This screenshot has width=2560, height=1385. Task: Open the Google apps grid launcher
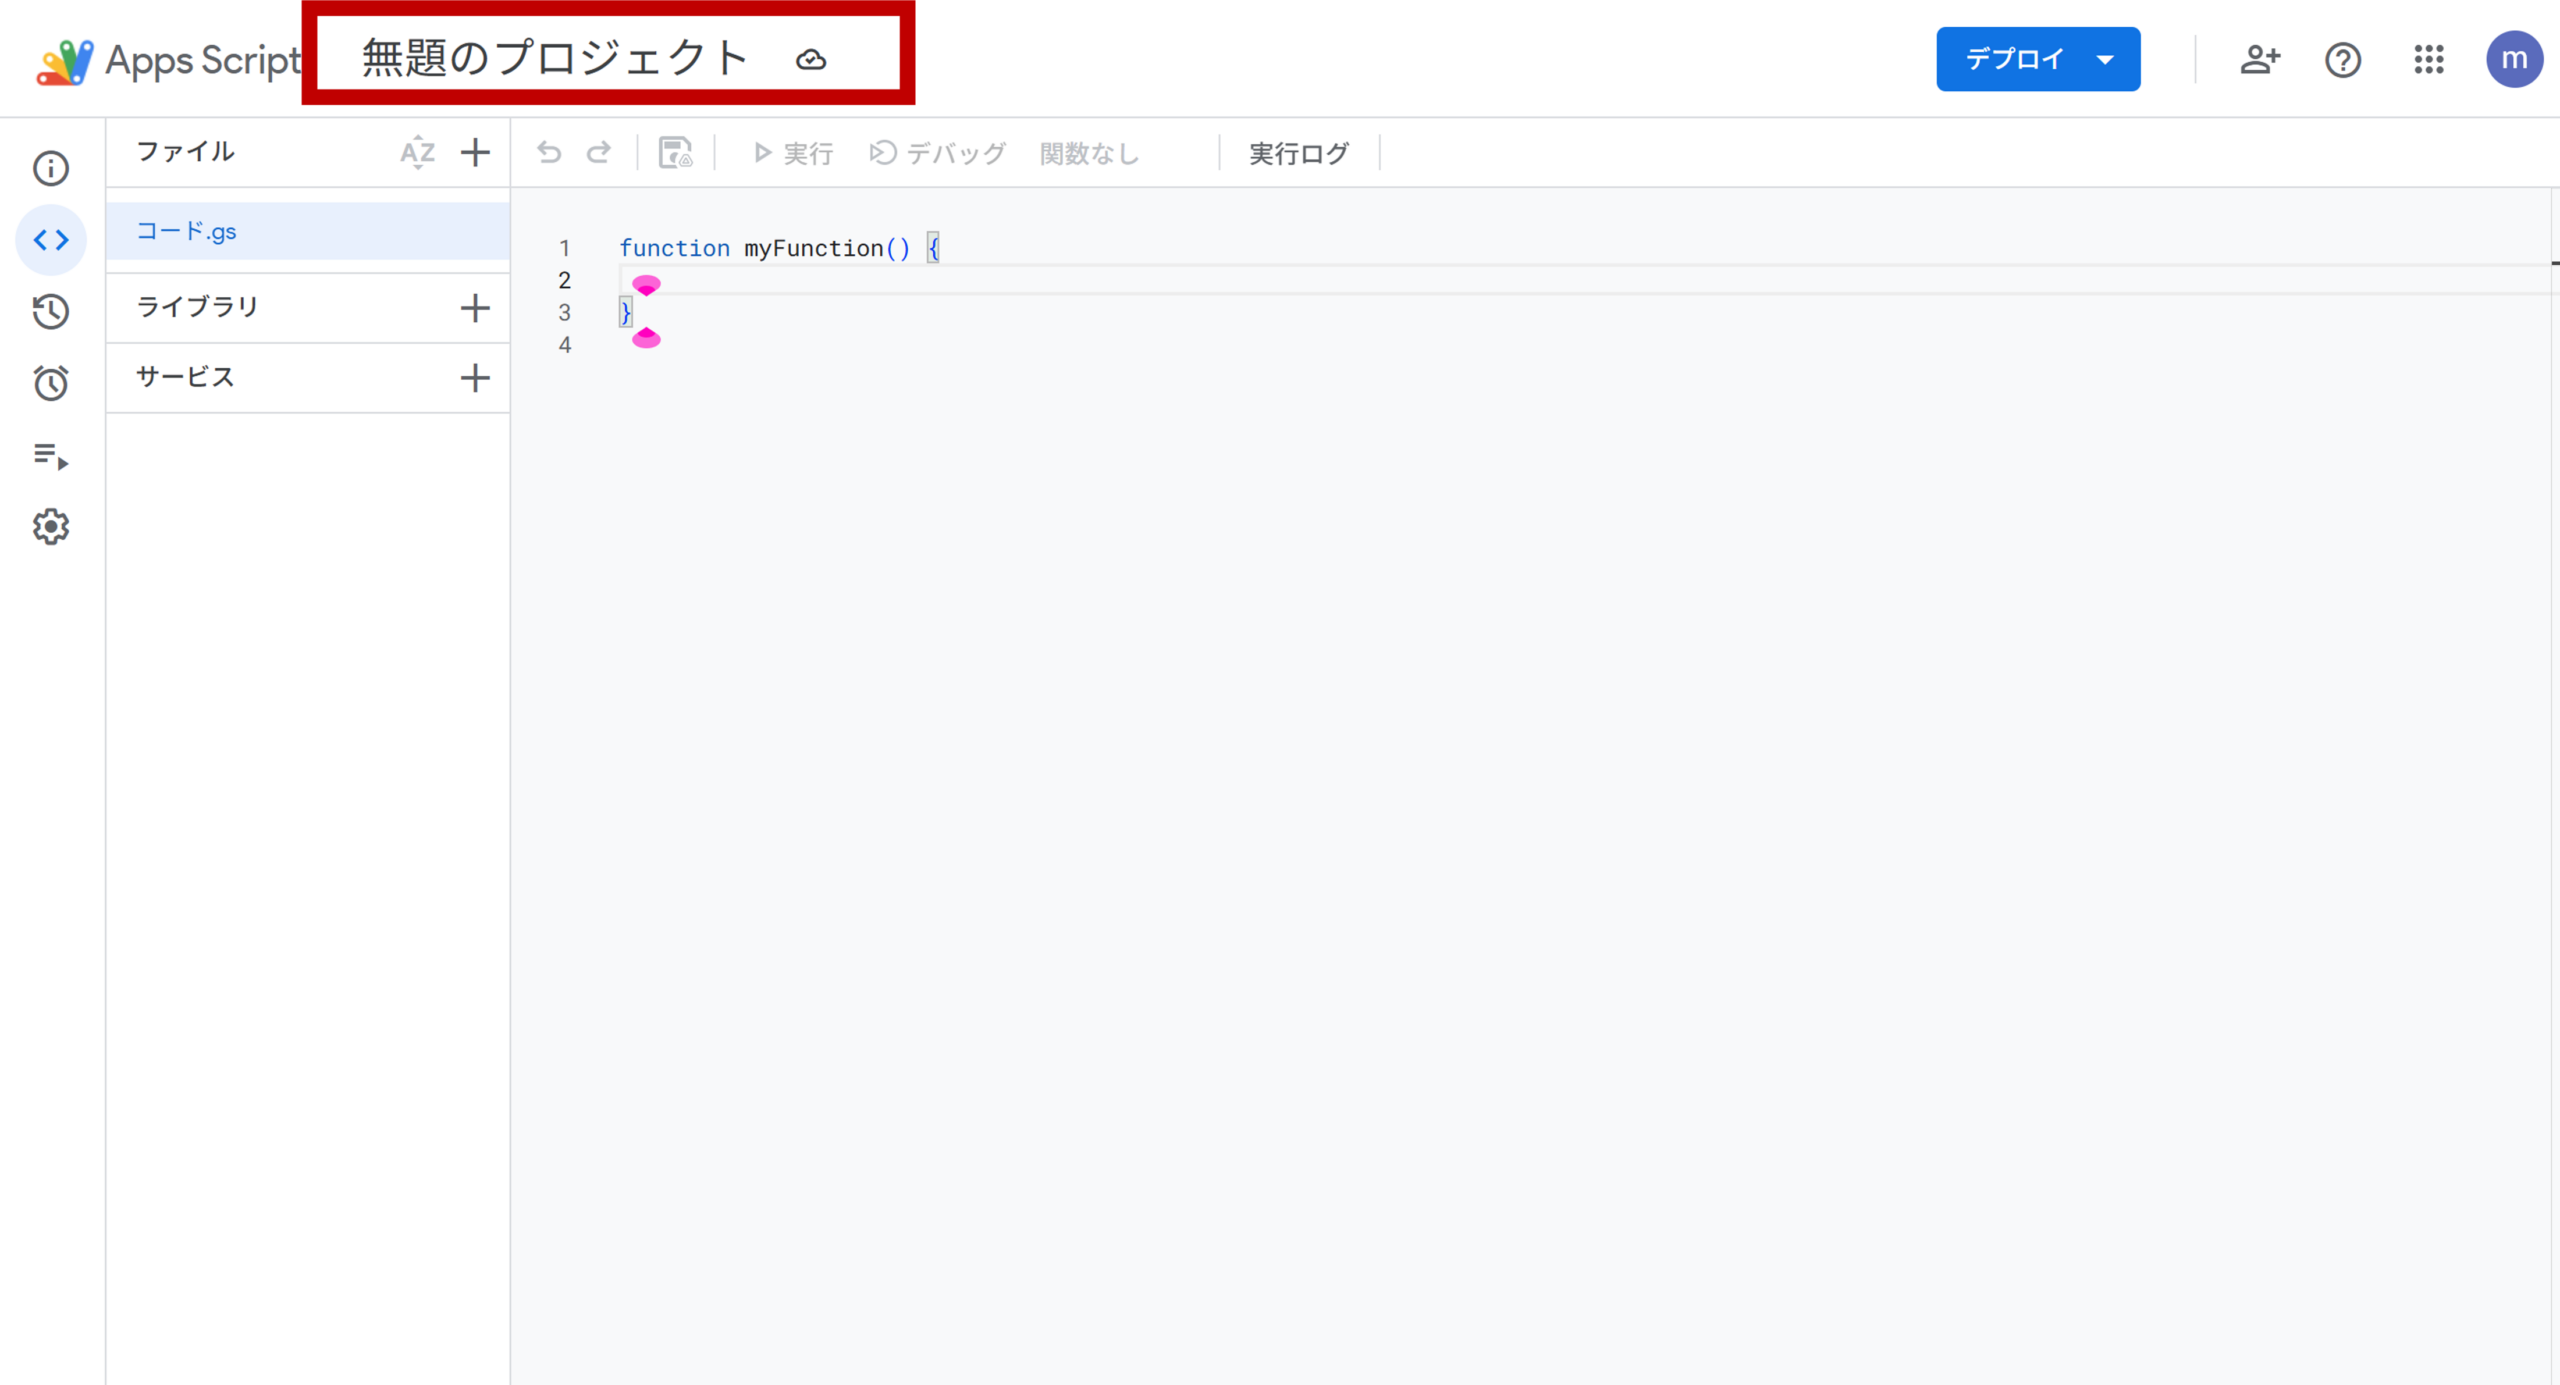pos(2428,60)
